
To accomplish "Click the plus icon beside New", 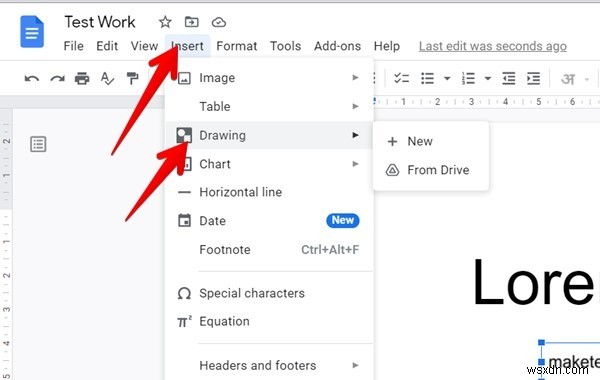I will coord(392,142).
